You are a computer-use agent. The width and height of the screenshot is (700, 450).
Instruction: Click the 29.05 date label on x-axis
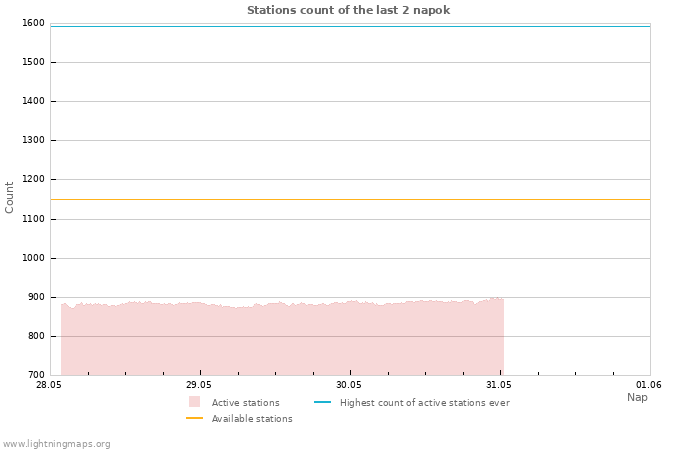pyautogui.click(x=199, y=384)
